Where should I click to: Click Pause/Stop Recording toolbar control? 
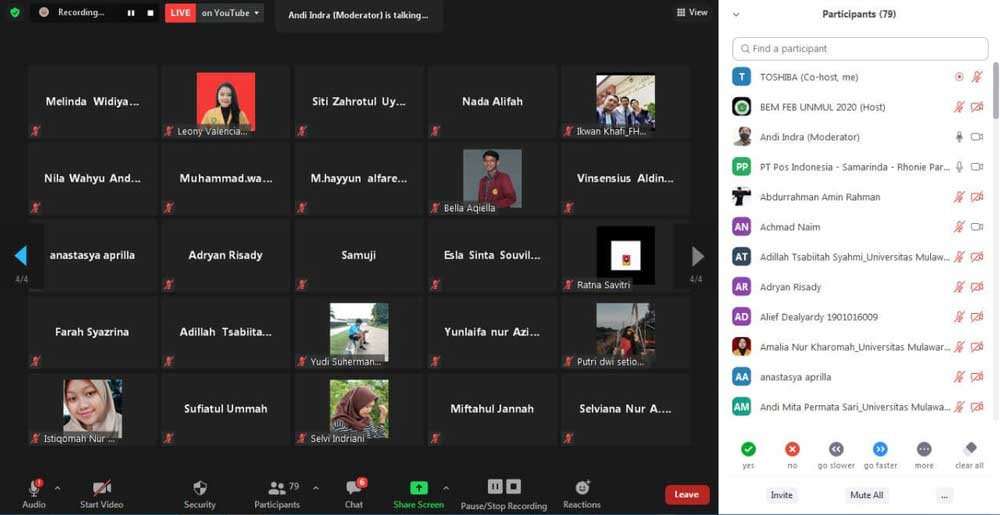tap(504, 494)
